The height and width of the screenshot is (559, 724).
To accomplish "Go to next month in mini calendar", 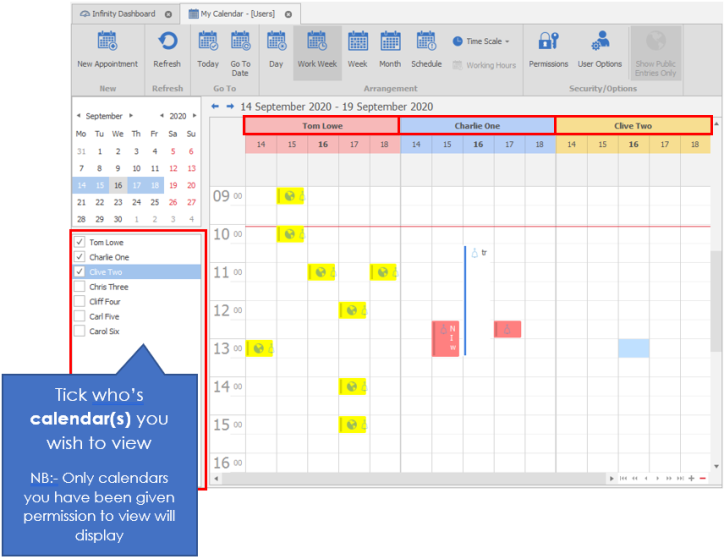I will click(130, 116).
